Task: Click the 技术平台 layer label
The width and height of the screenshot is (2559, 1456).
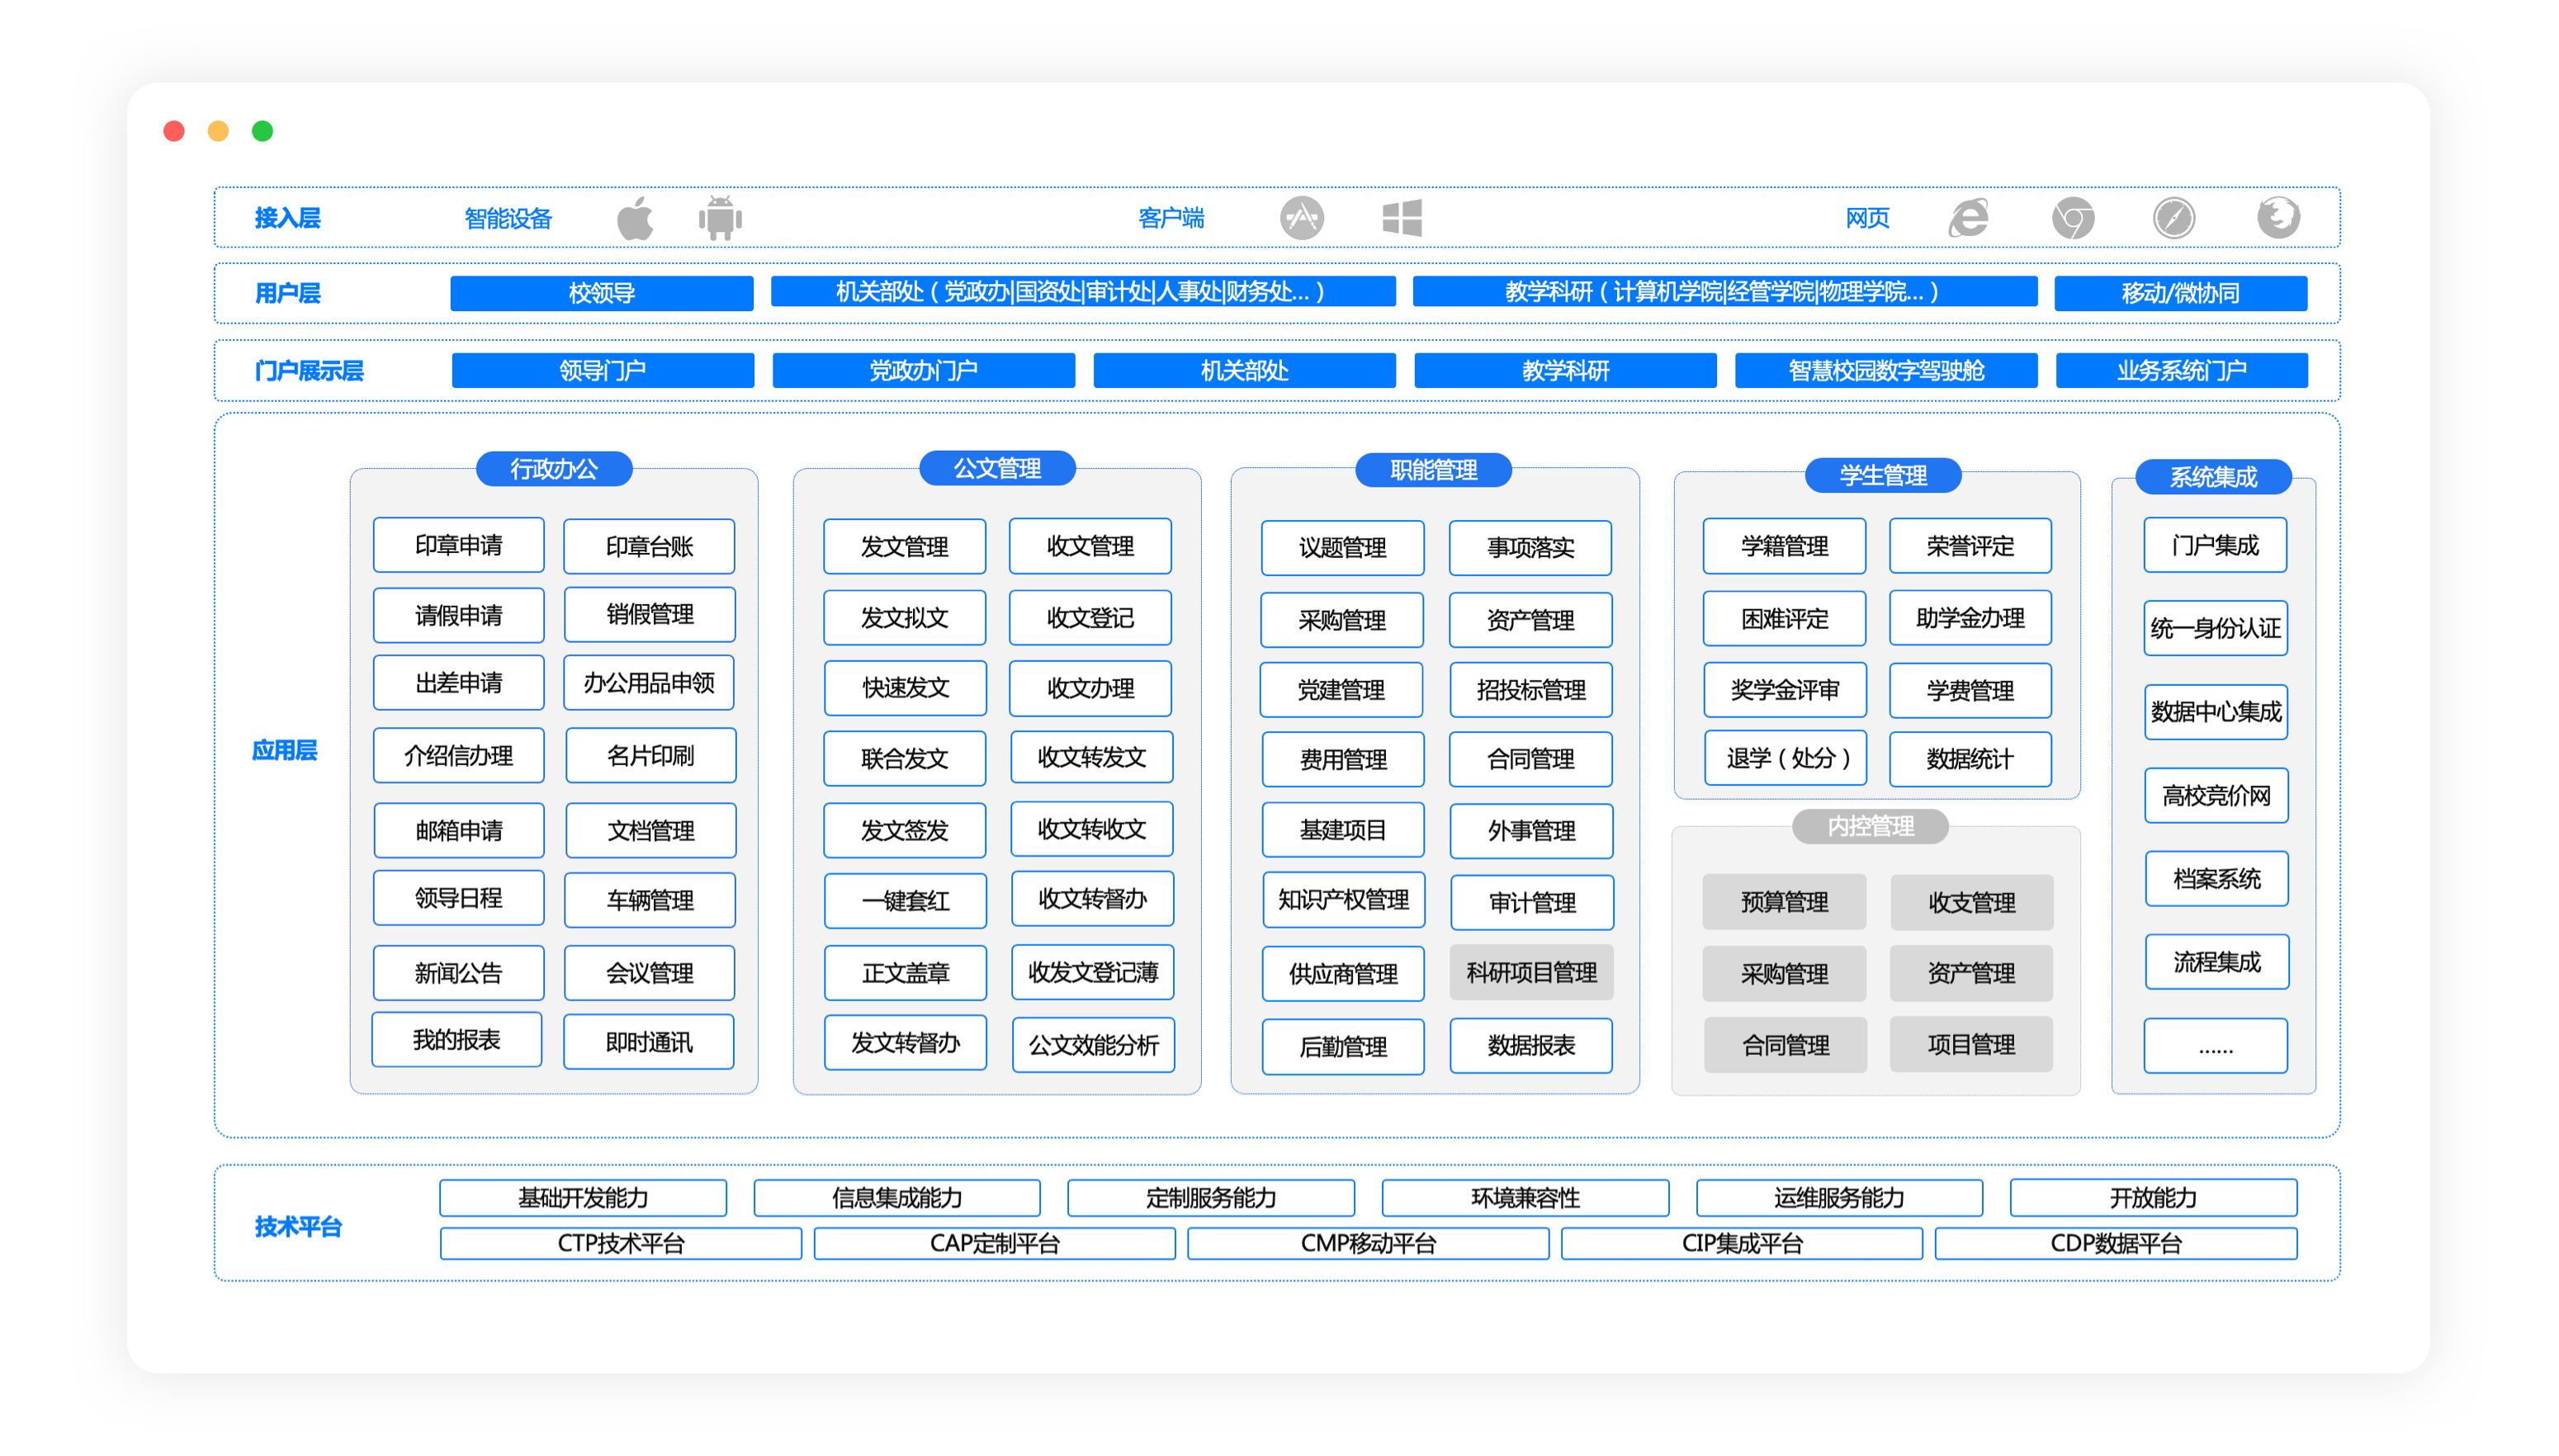Action: [298, 1227]
